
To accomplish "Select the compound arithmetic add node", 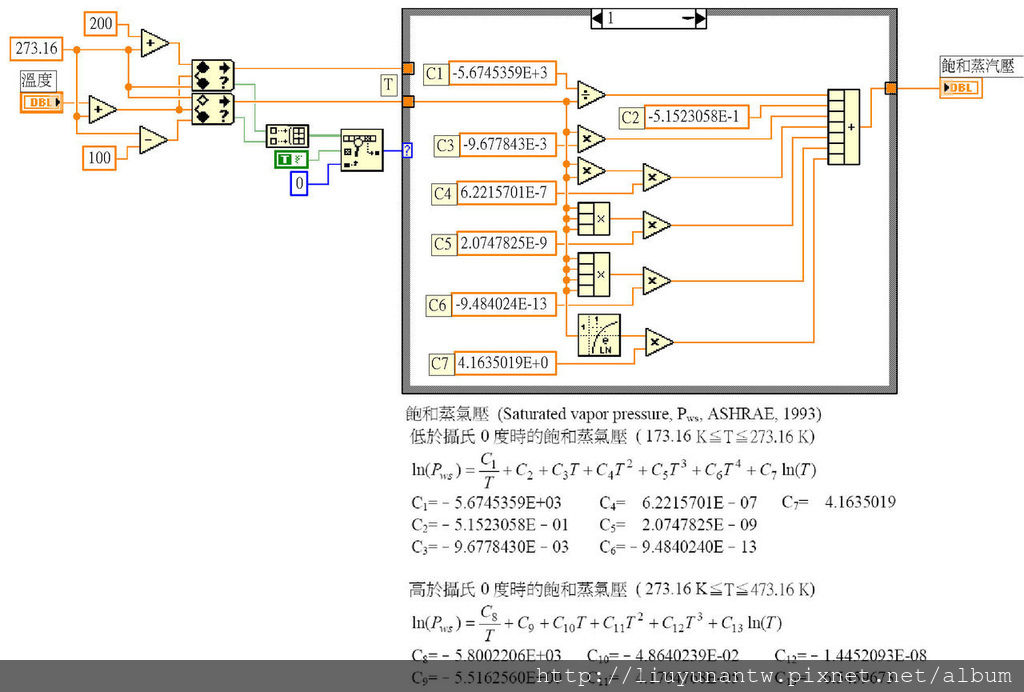I will click(844, 127).
